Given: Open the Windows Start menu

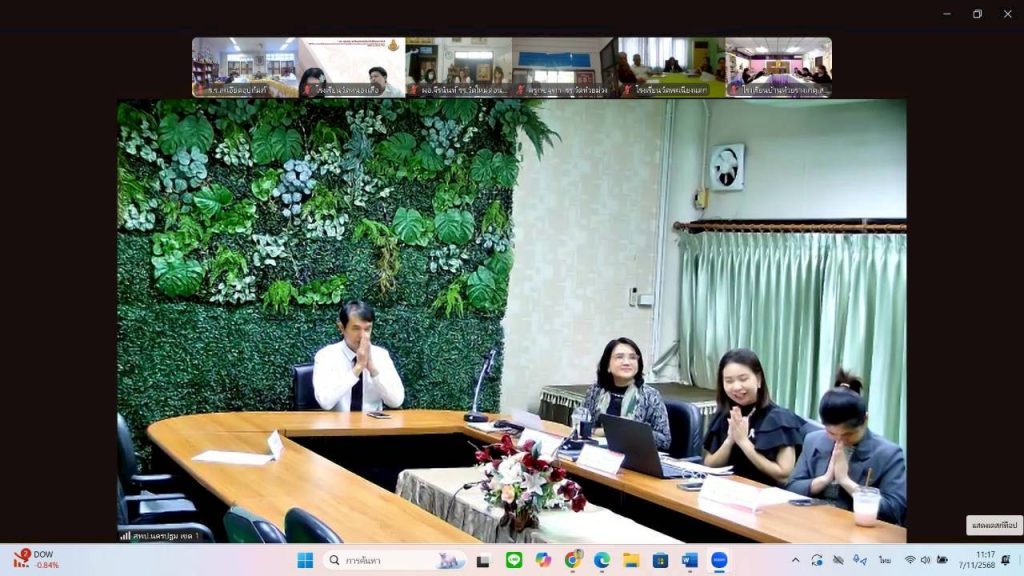Looking at the screenshot, I should pyautogui.click(x=305, y=560).
